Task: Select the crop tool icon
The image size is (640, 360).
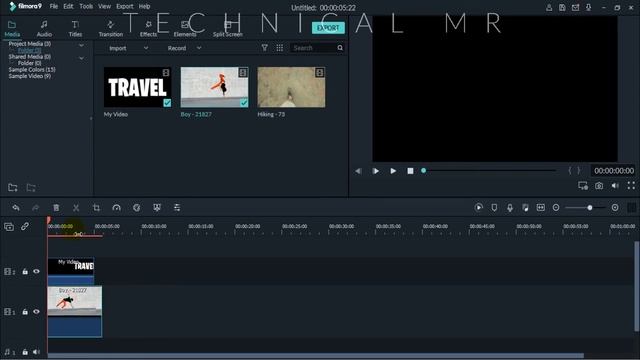Action: coord(96,208)
